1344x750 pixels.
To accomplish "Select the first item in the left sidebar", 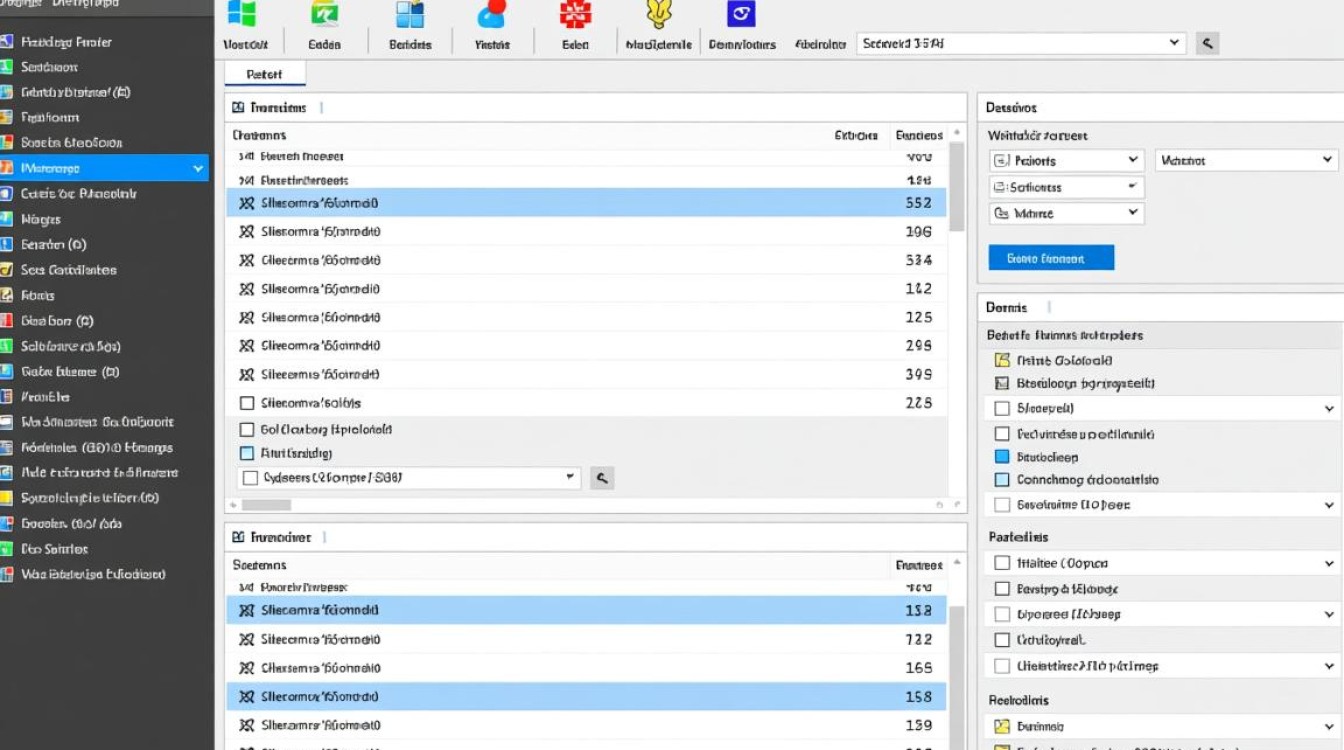I will tap(66, 42).
